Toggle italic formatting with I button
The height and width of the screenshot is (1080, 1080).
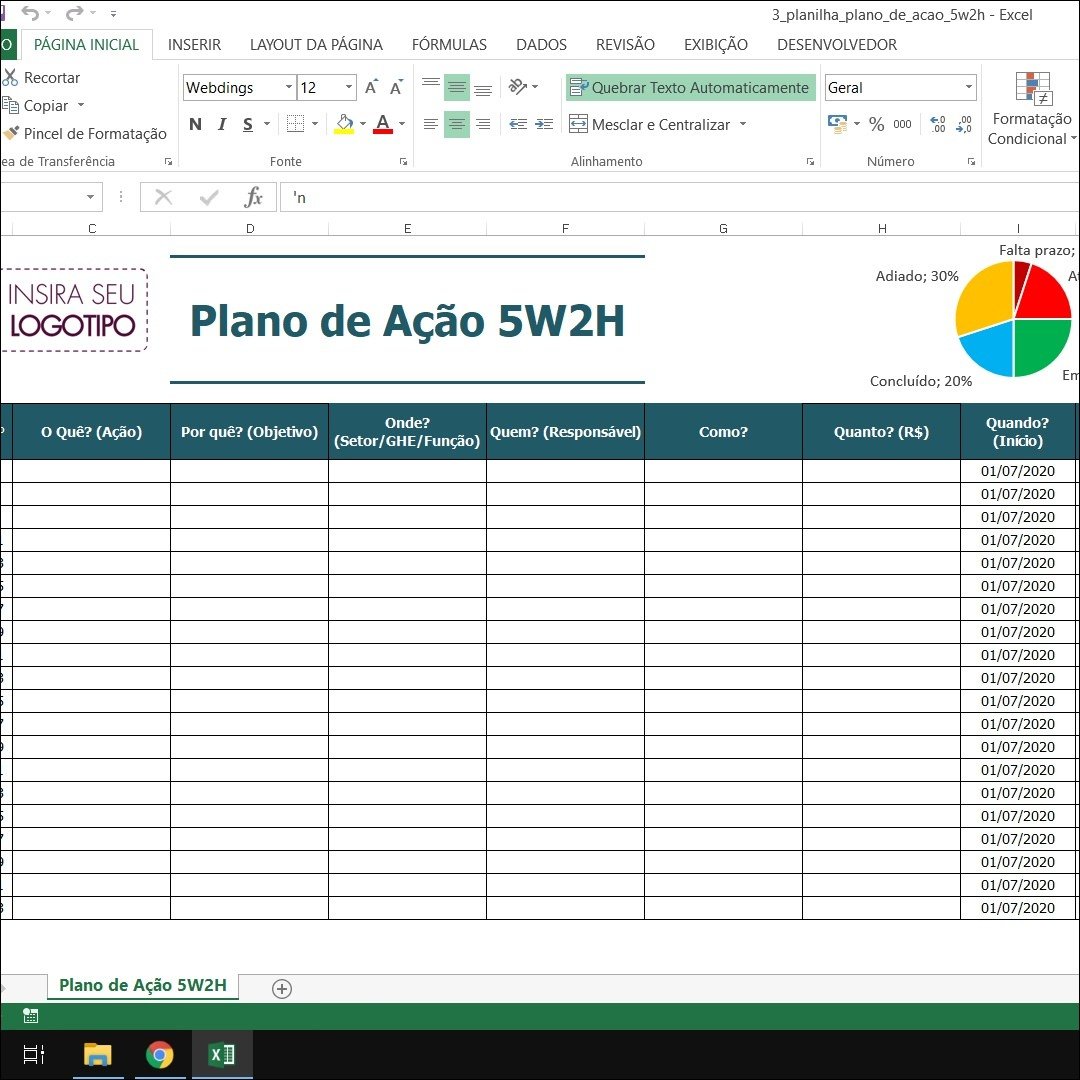pos(221,124)
